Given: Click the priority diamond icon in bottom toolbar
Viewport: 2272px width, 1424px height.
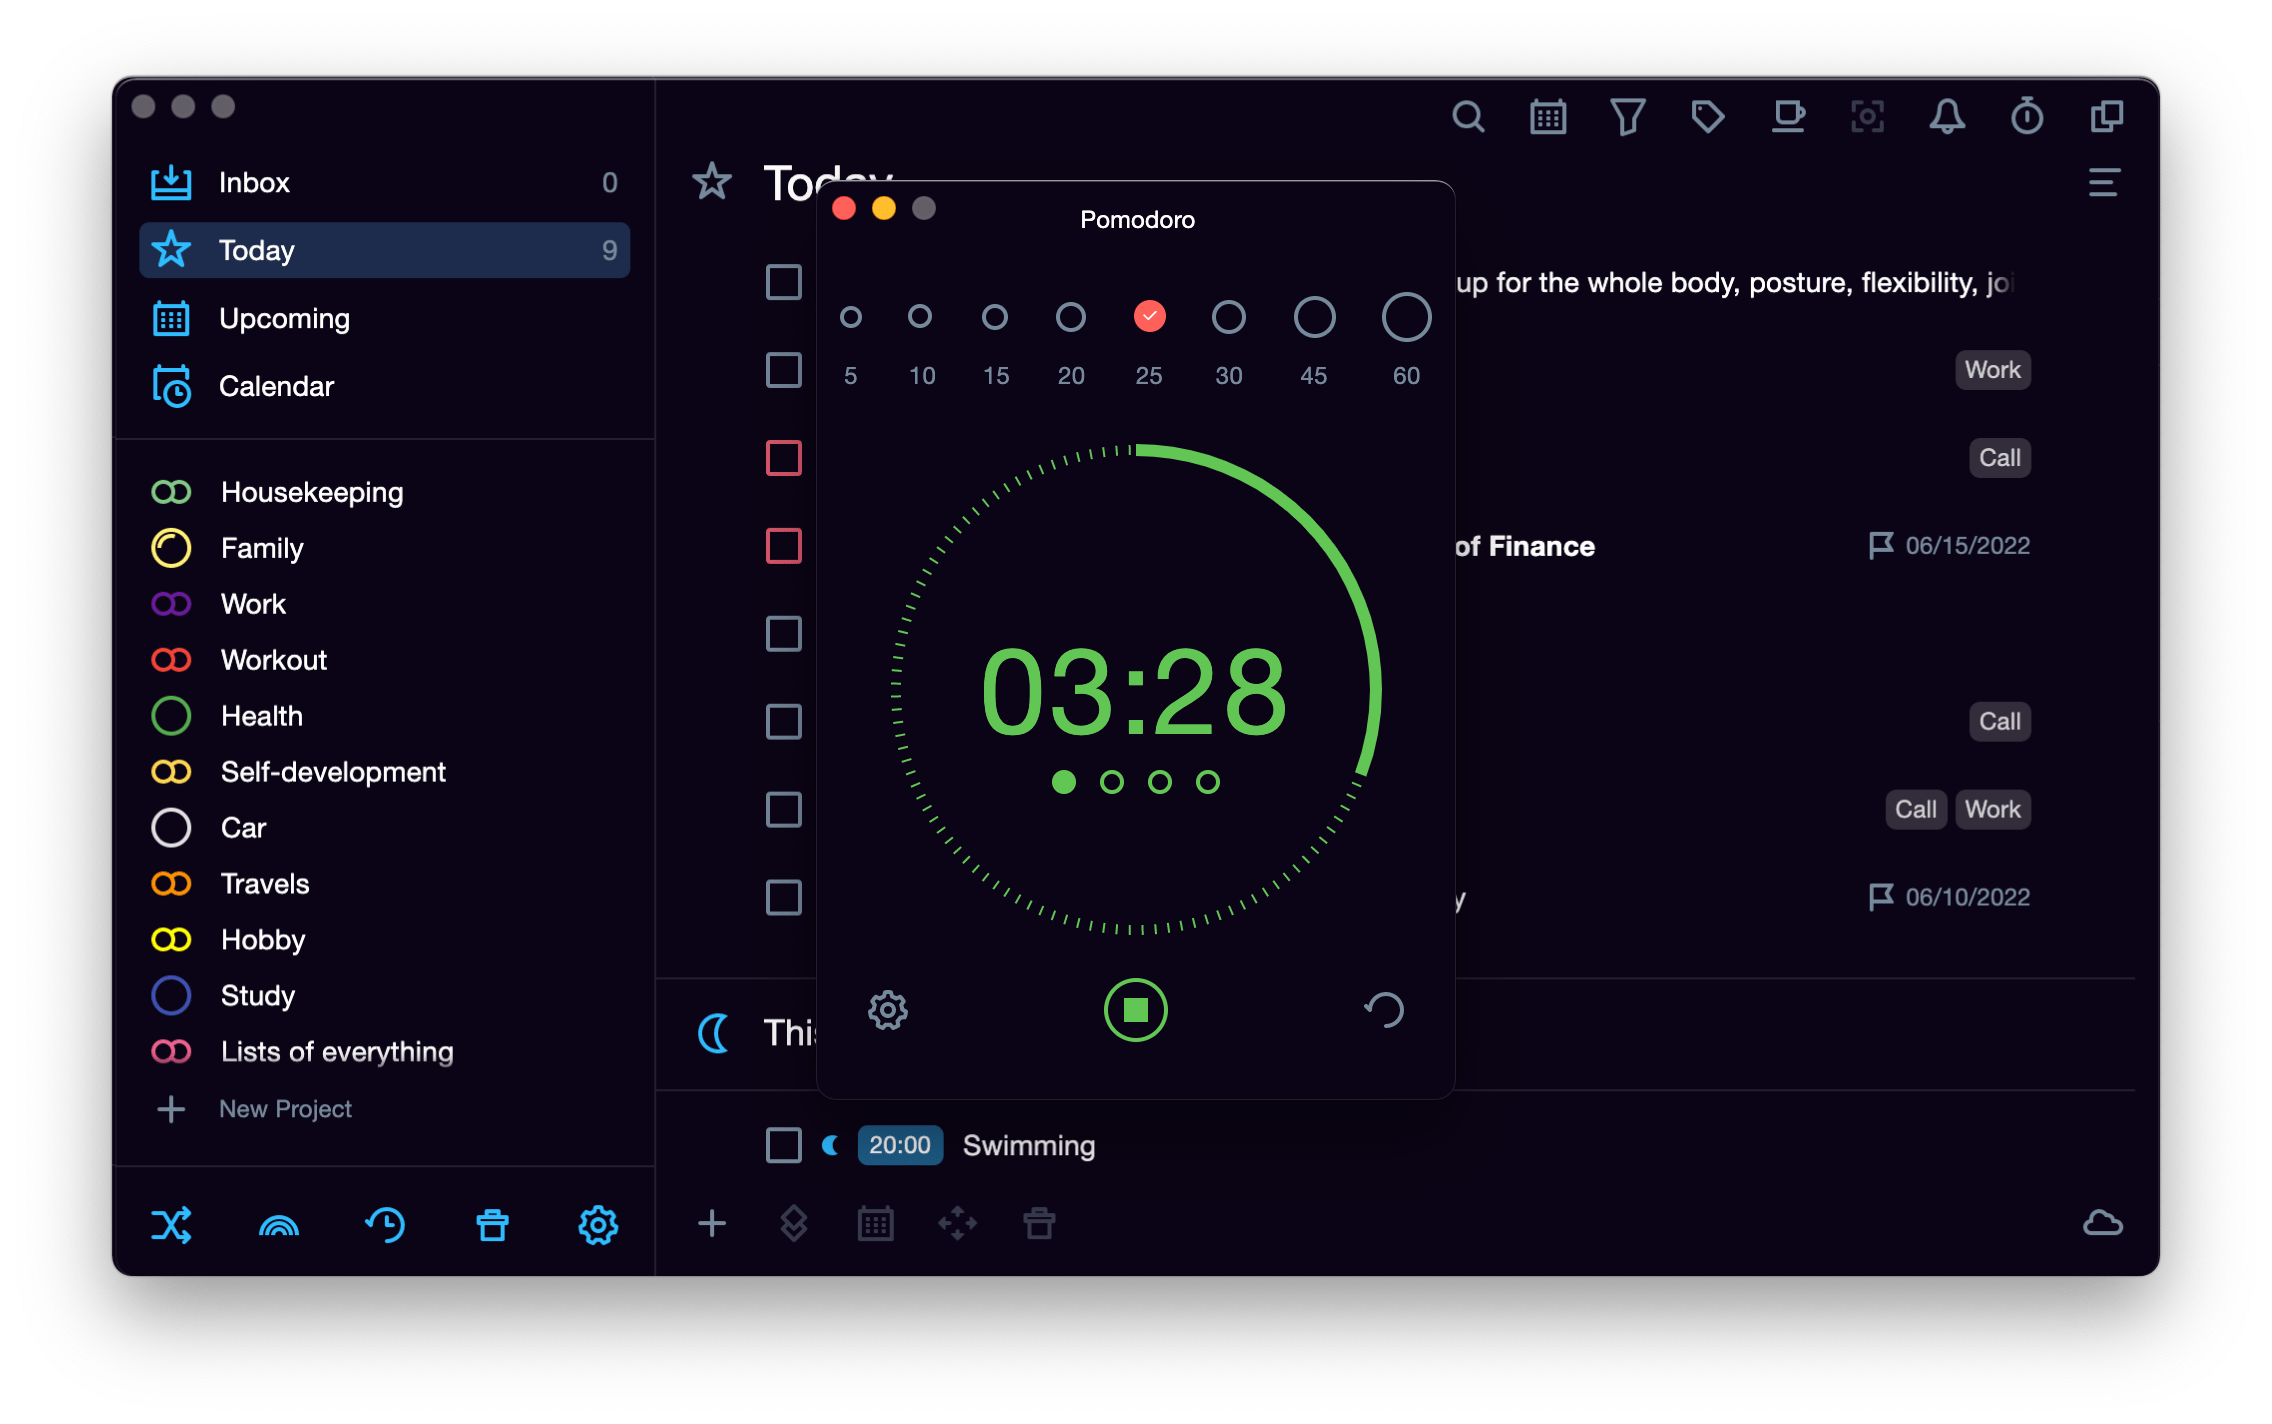Looking at the screenshot, I should [794, 1223].
